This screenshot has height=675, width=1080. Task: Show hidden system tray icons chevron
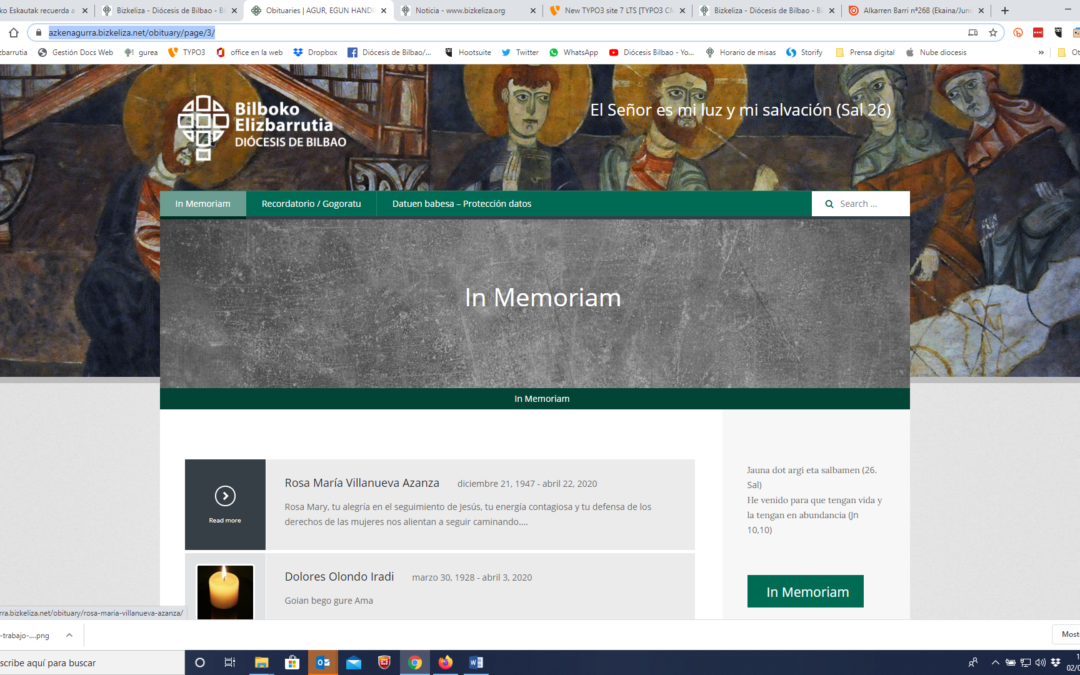pyautogui.click(x=995, y=663)
